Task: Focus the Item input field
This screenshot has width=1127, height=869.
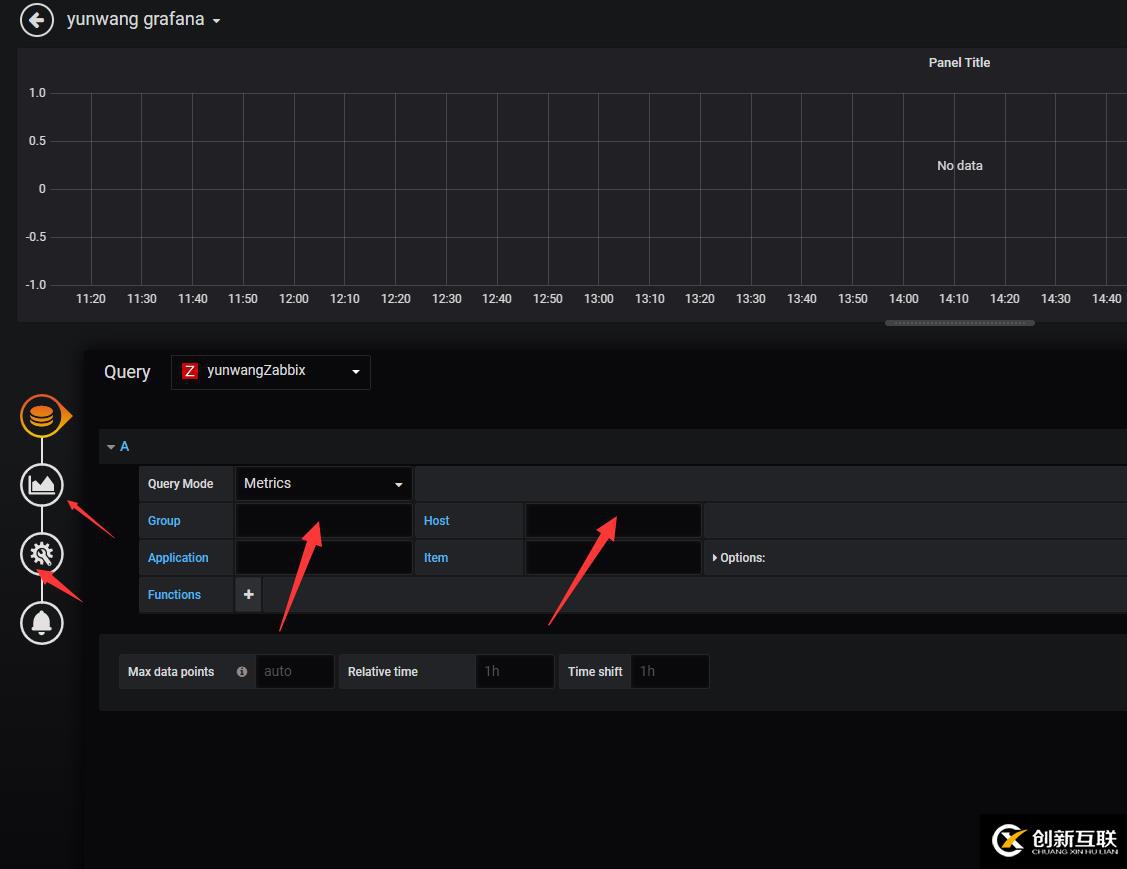Action: pyautogui.click(x=613, y=558)
